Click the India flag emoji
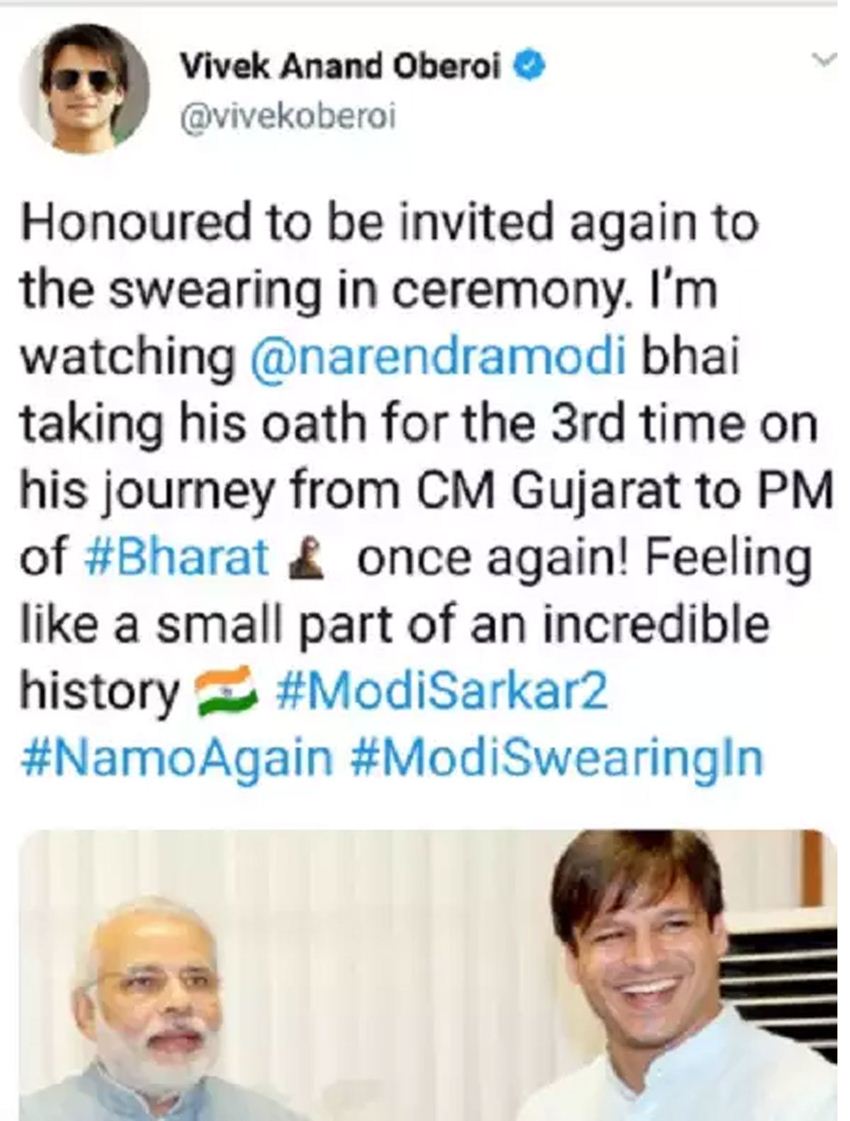The height and width of the screenshot is (1121, 850). click(226, 694)
